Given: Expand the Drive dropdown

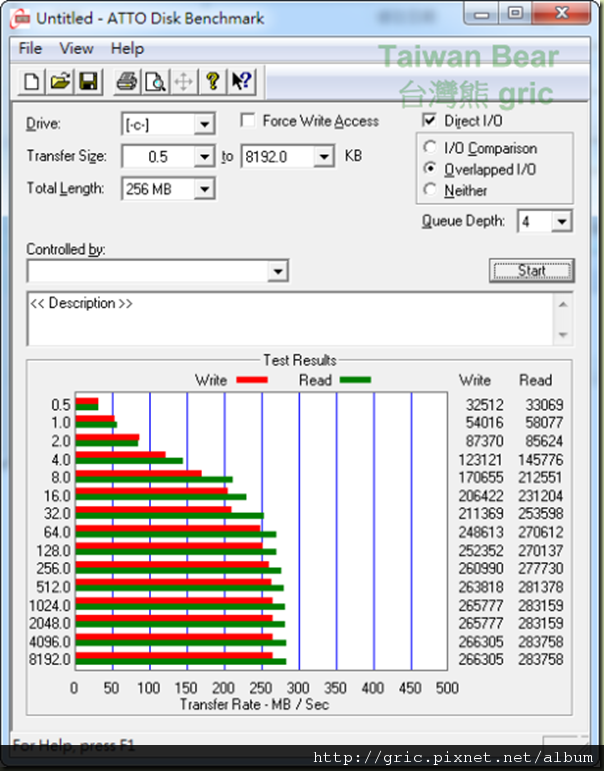Looking at the screenshot, I should pos(204,124).
